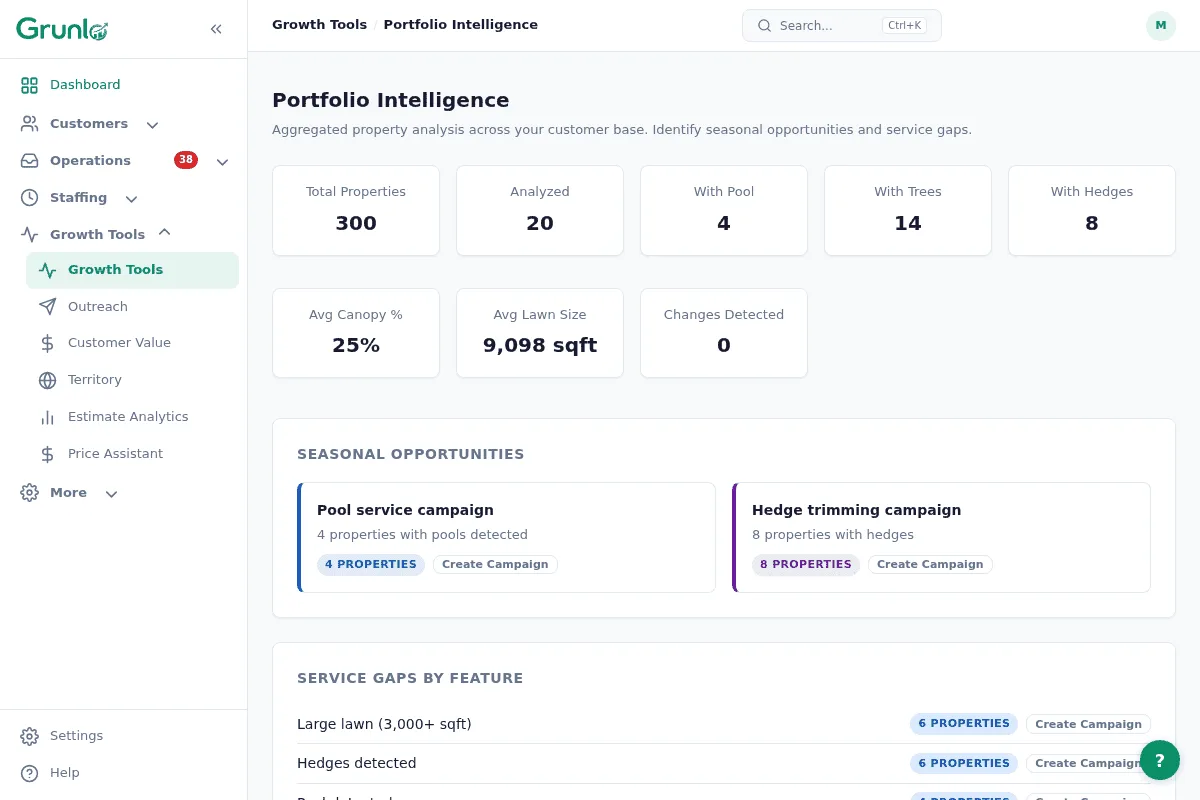Click the Price Assistant dollar icon
This screenshot has width=1200, height=800.
tap(47, 454)
